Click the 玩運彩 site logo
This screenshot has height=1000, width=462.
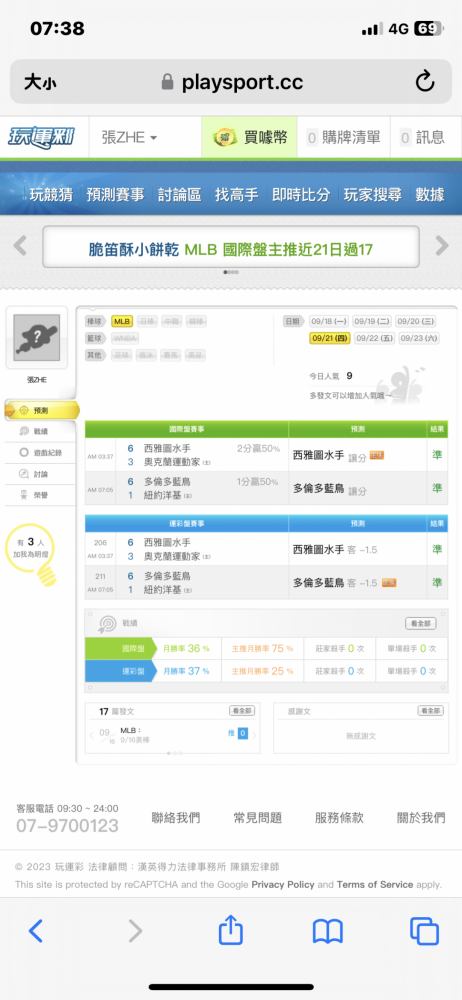(x=41, y=136)
